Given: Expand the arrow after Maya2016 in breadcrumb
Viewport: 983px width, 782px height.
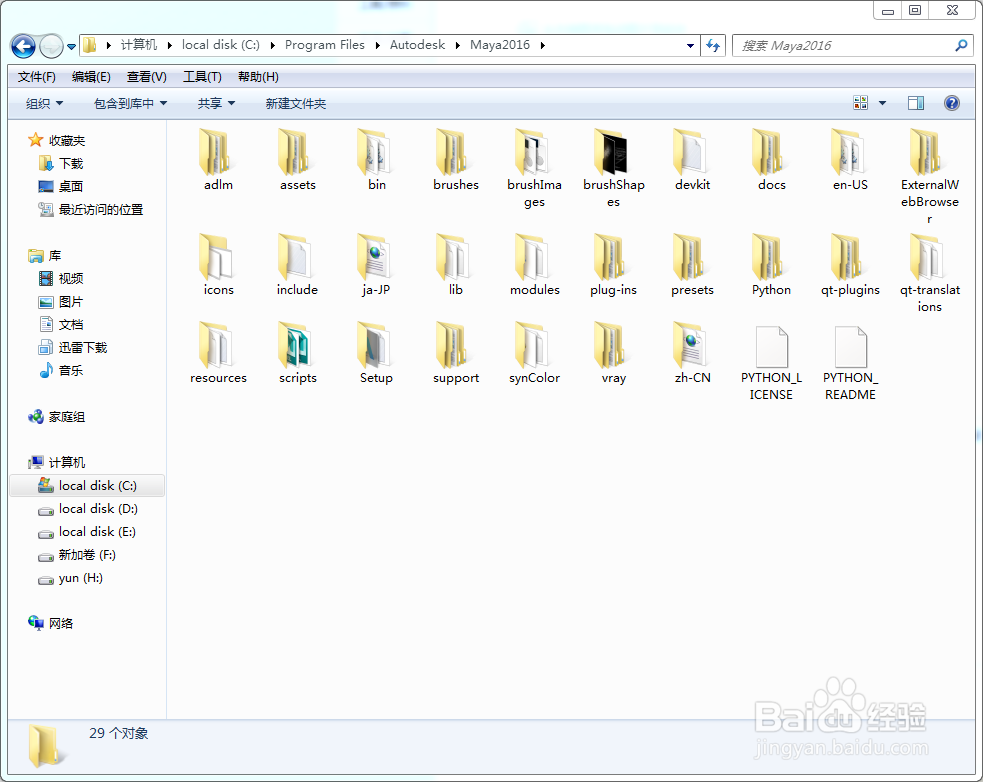Looking at the screenshot, I should click(542, 45).
